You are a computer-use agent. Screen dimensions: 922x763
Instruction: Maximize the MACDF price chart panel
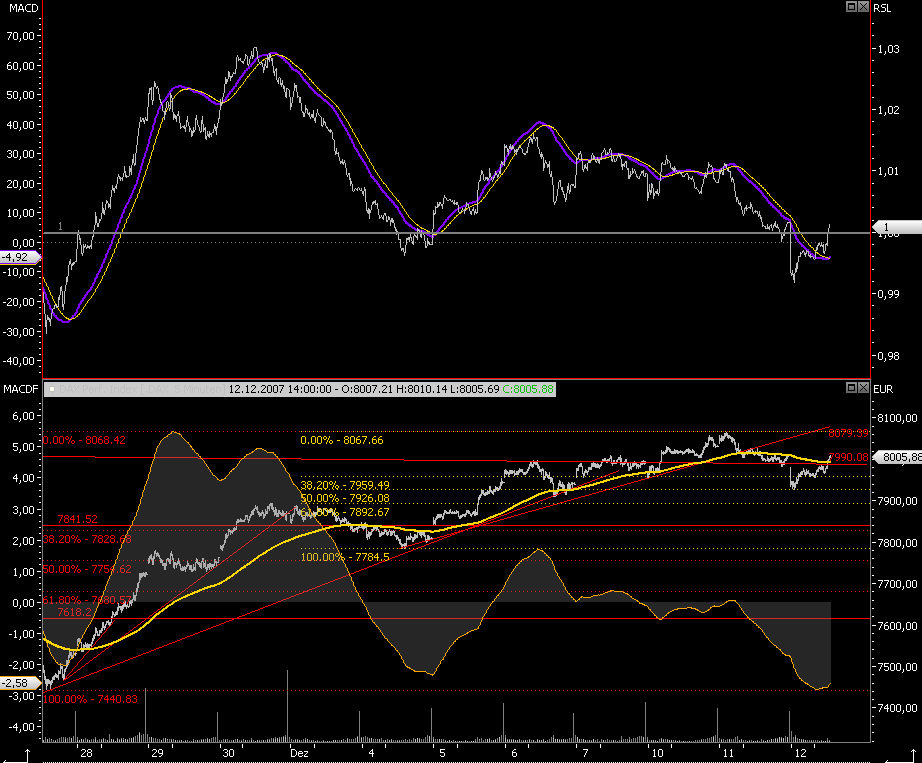[851, 387]
